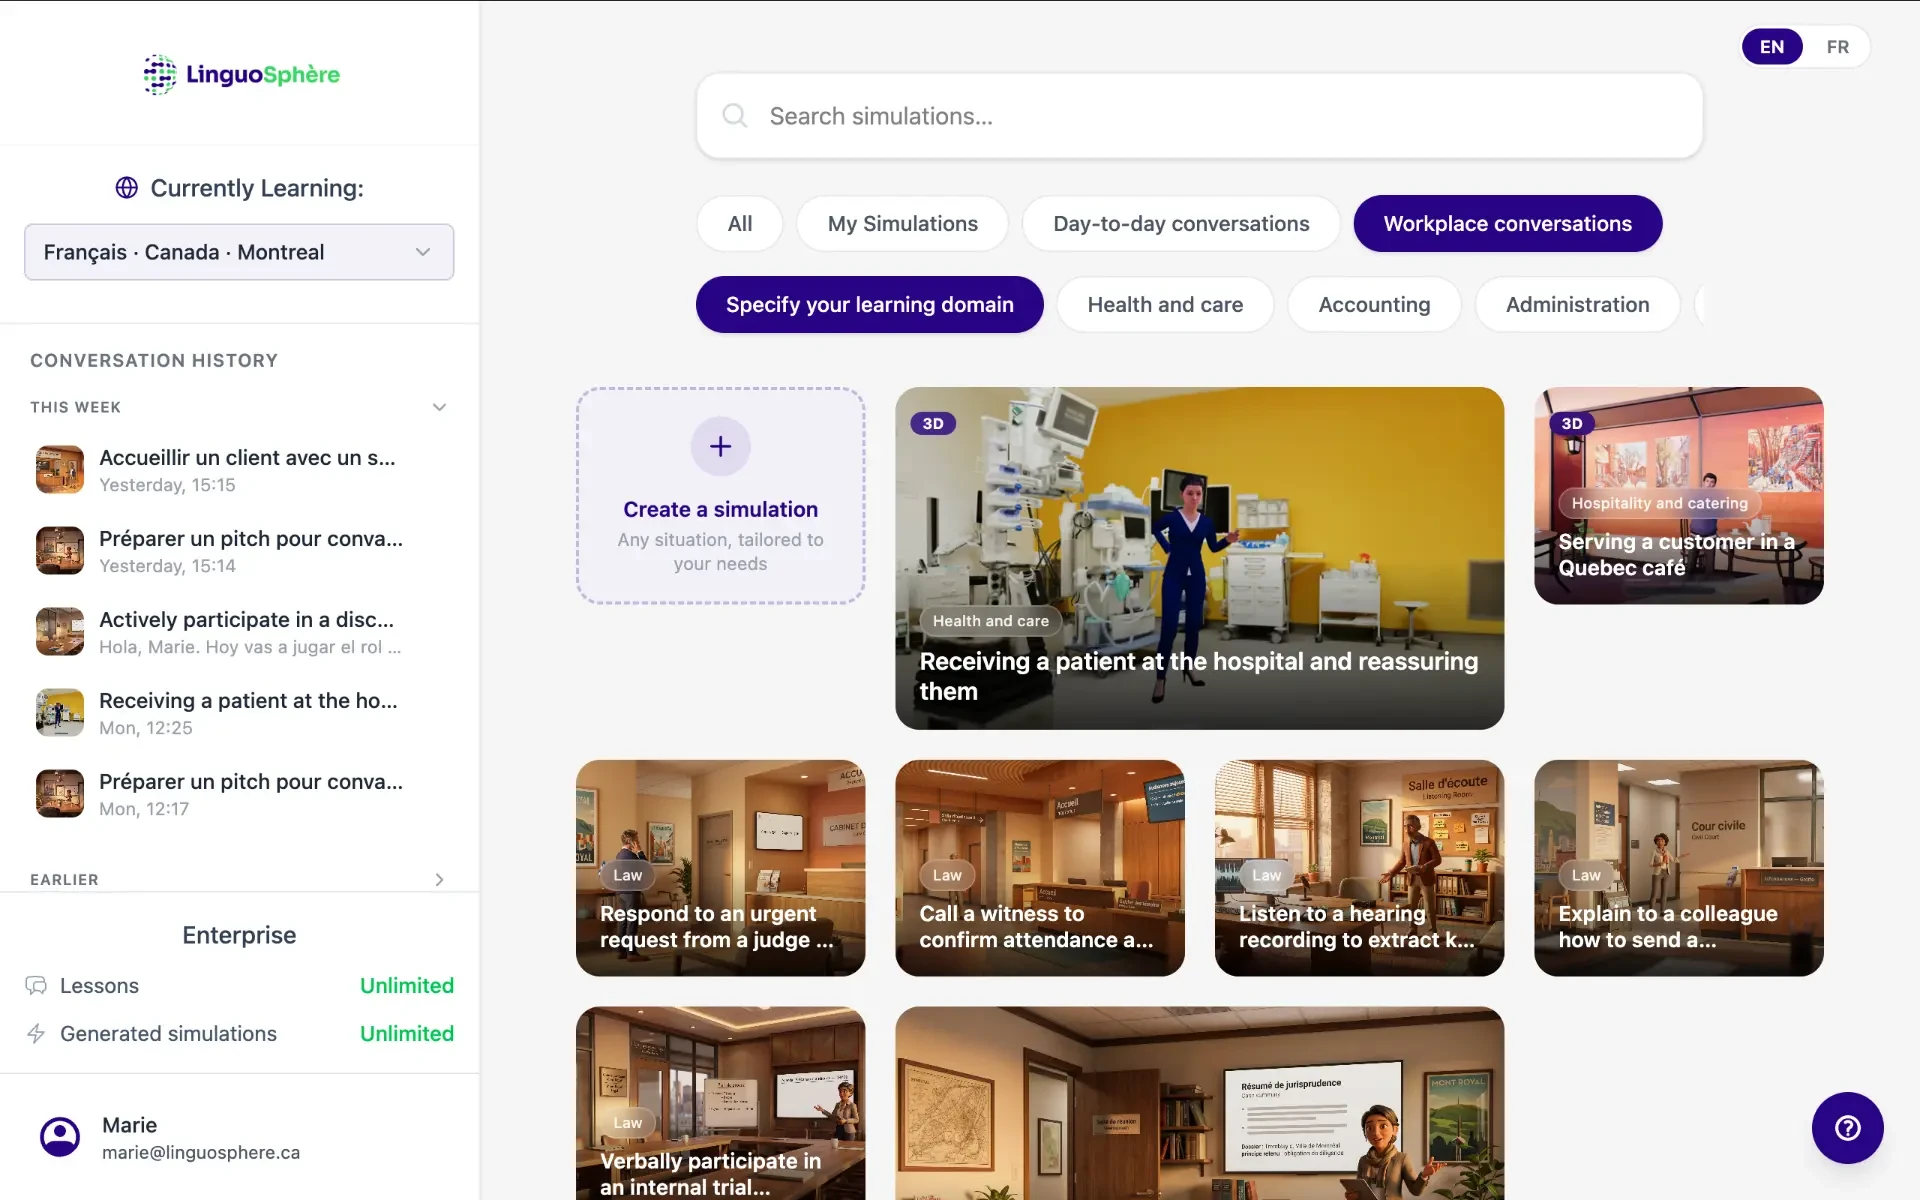
Task: Filter by Health and care domain
Action: [1165, 305]
